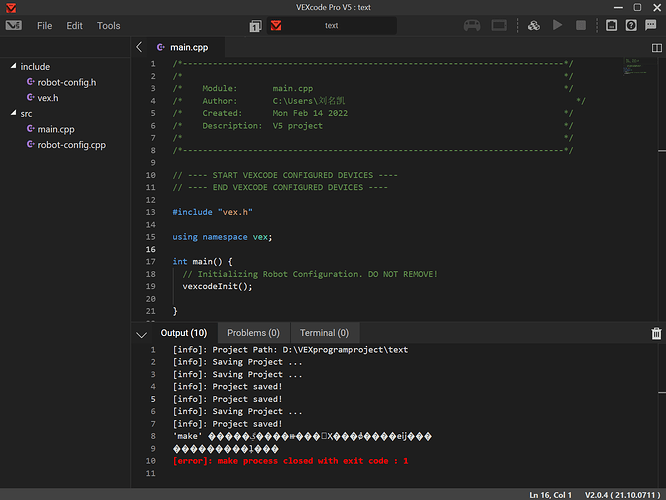Collapse the include folder

point(14,66)
